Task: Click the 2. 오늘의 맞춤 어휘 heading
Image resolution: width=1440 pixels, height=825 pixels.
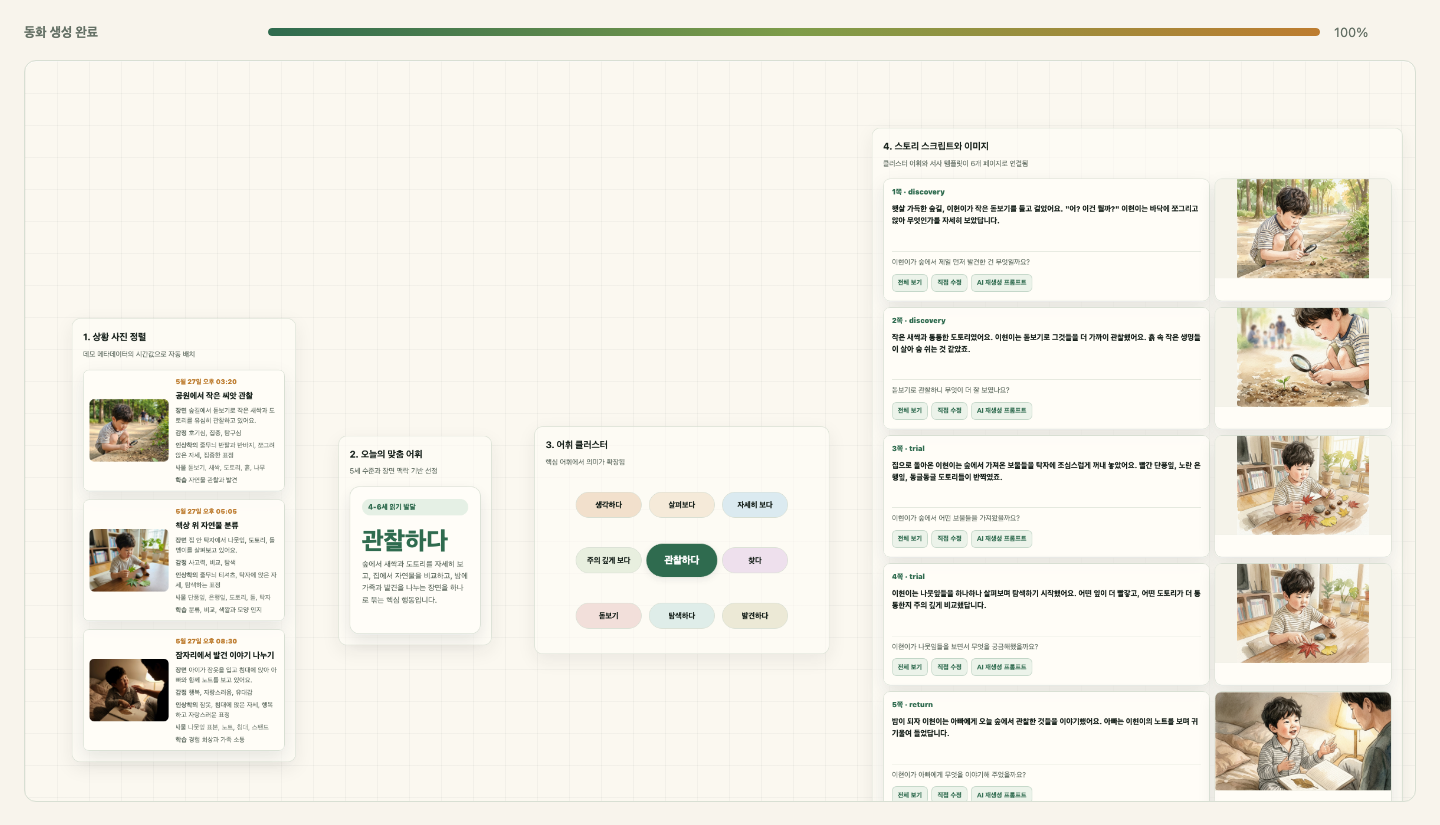Action: pyautogui.click(x=386, y=454)
